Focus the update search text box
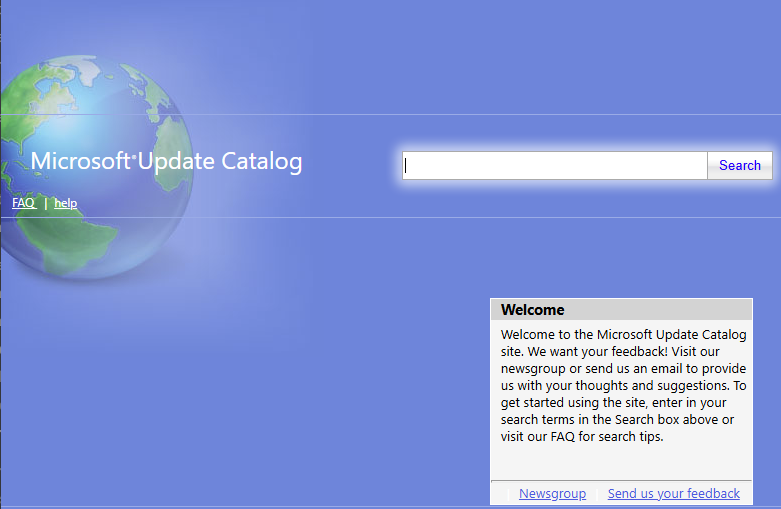Viewport: 781px width, 509px height. 555,165
